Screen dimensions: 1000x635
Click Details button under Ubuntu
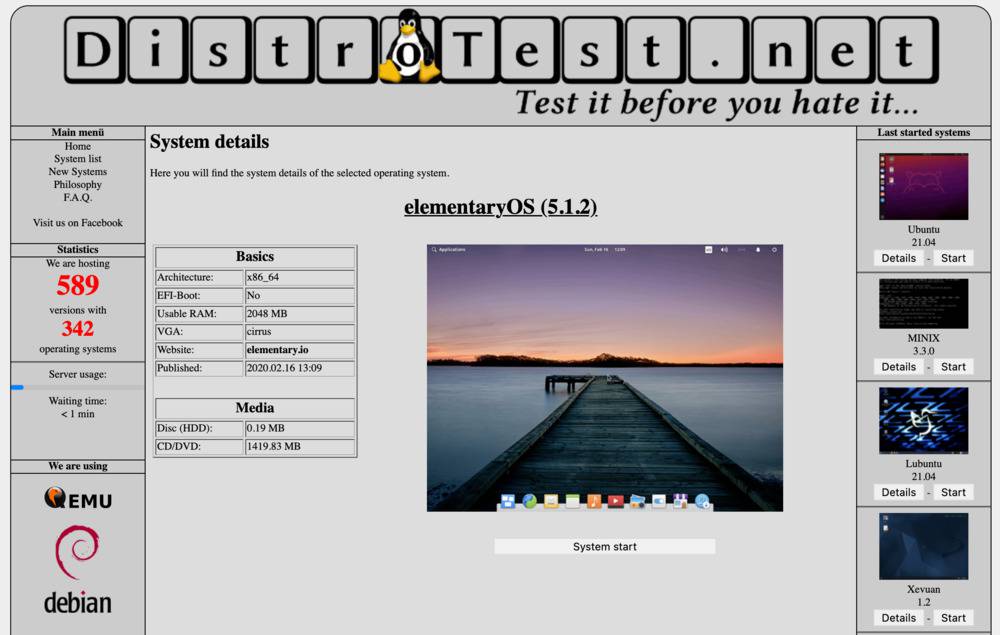898,258
